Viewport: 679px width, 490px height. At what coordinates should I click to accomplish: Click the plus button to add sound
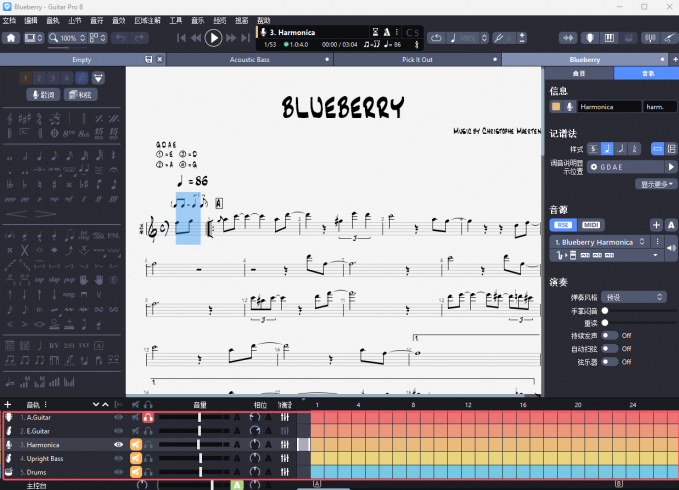pos(655,225)
